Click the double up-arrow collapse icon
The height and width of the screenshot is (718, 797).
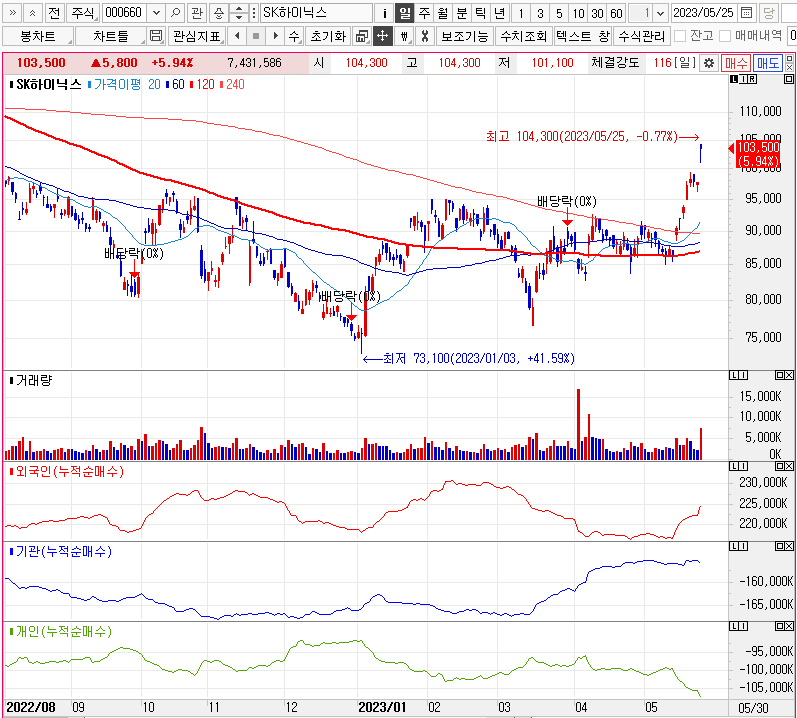[x=32, y=13]
